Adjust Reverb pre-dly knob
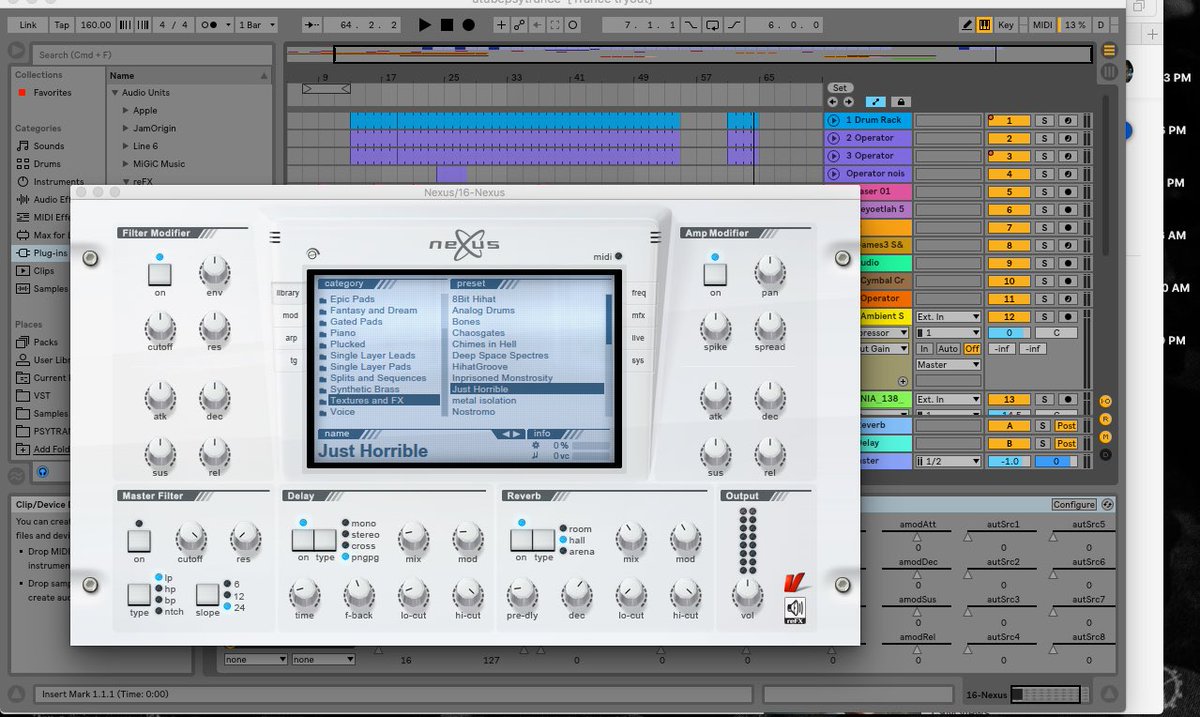 [x=521, y=595]
